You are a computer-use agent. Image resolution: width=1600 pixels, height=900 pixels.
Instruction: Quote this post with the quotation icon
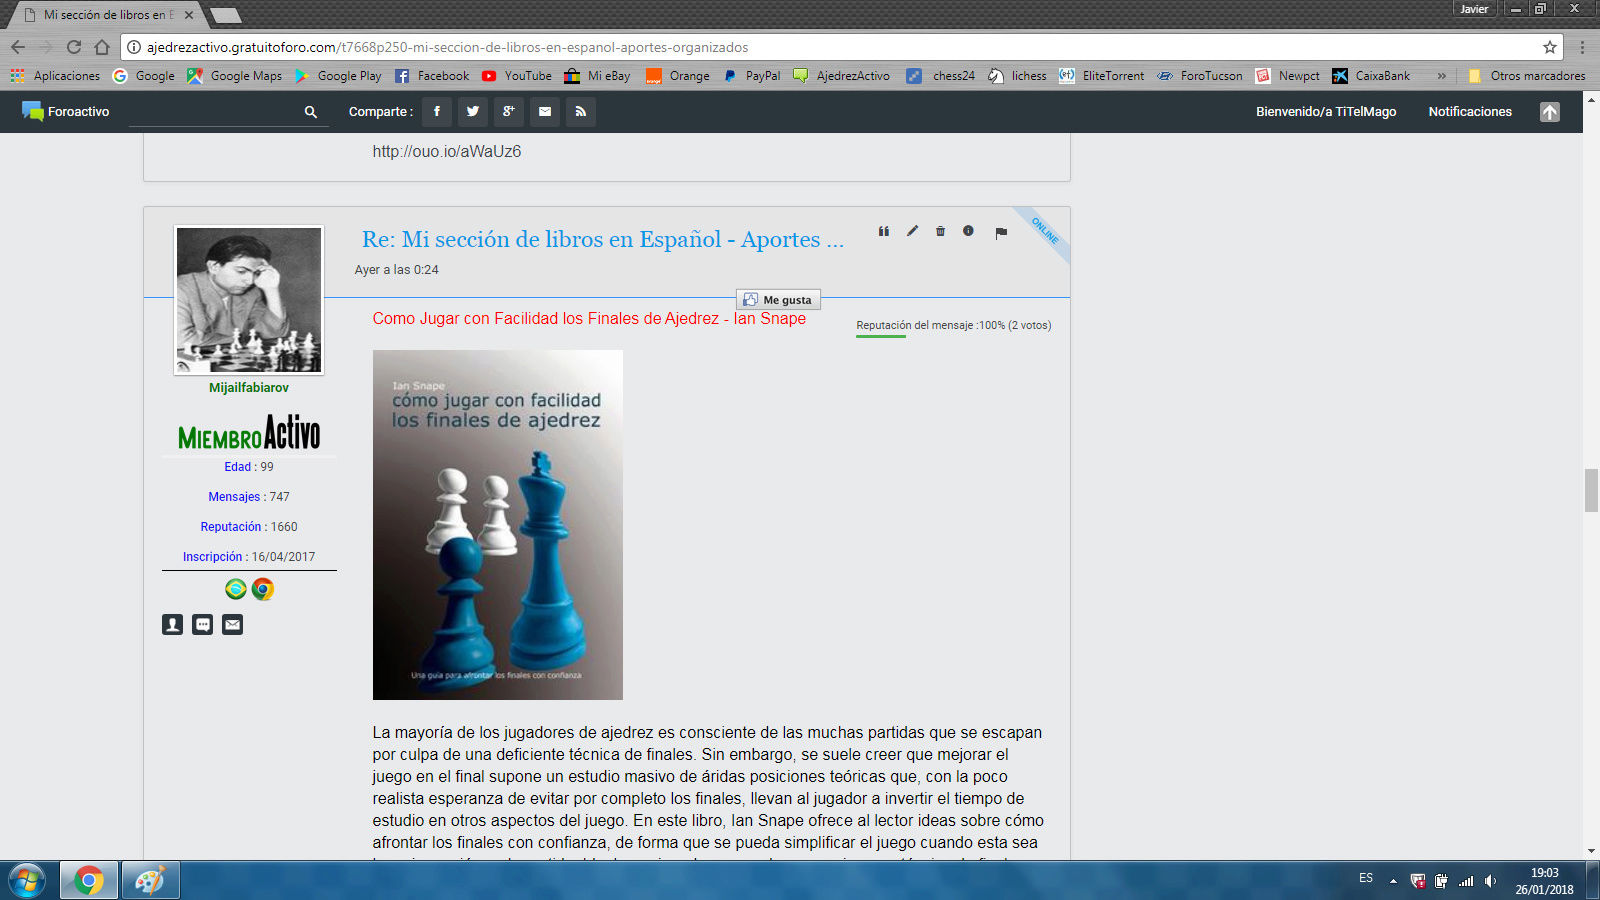884,231
